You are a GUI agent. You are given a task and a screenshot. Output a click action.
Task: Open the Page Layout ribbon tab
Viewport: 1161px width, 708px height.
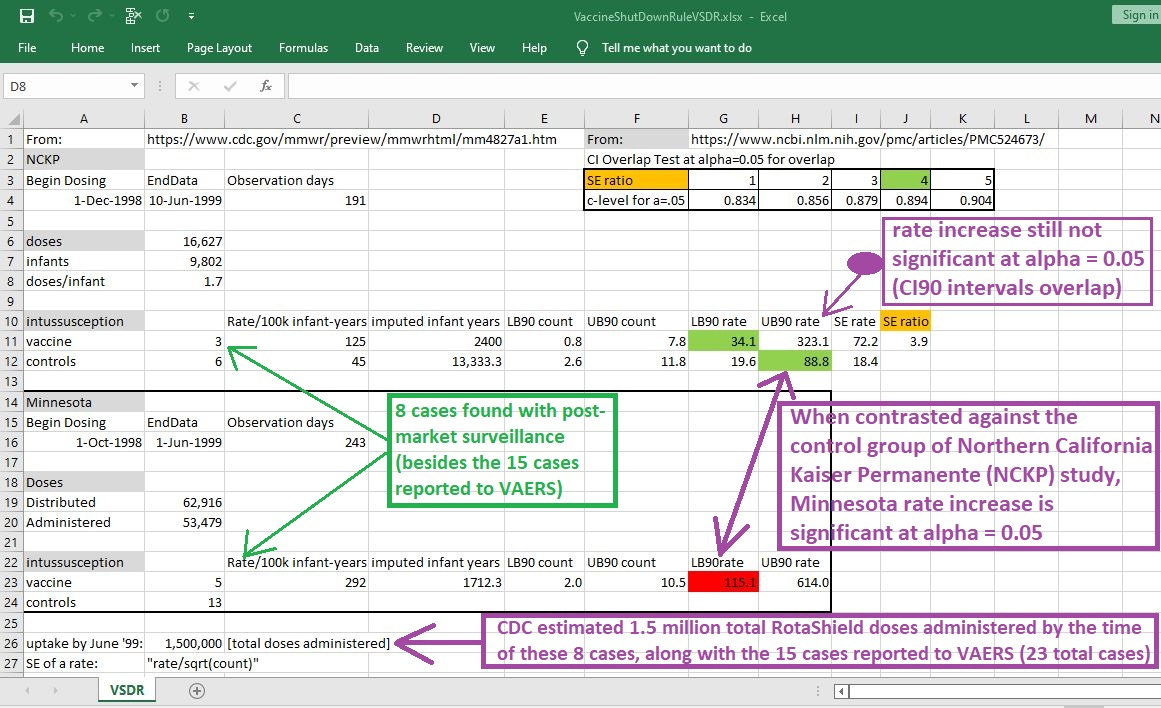[x=219, y=48]
